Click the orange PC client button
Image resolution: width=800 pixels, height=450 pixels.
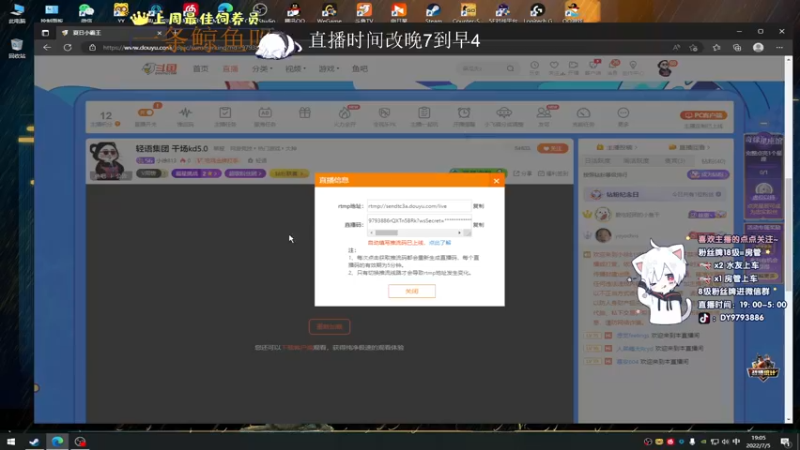704,115
